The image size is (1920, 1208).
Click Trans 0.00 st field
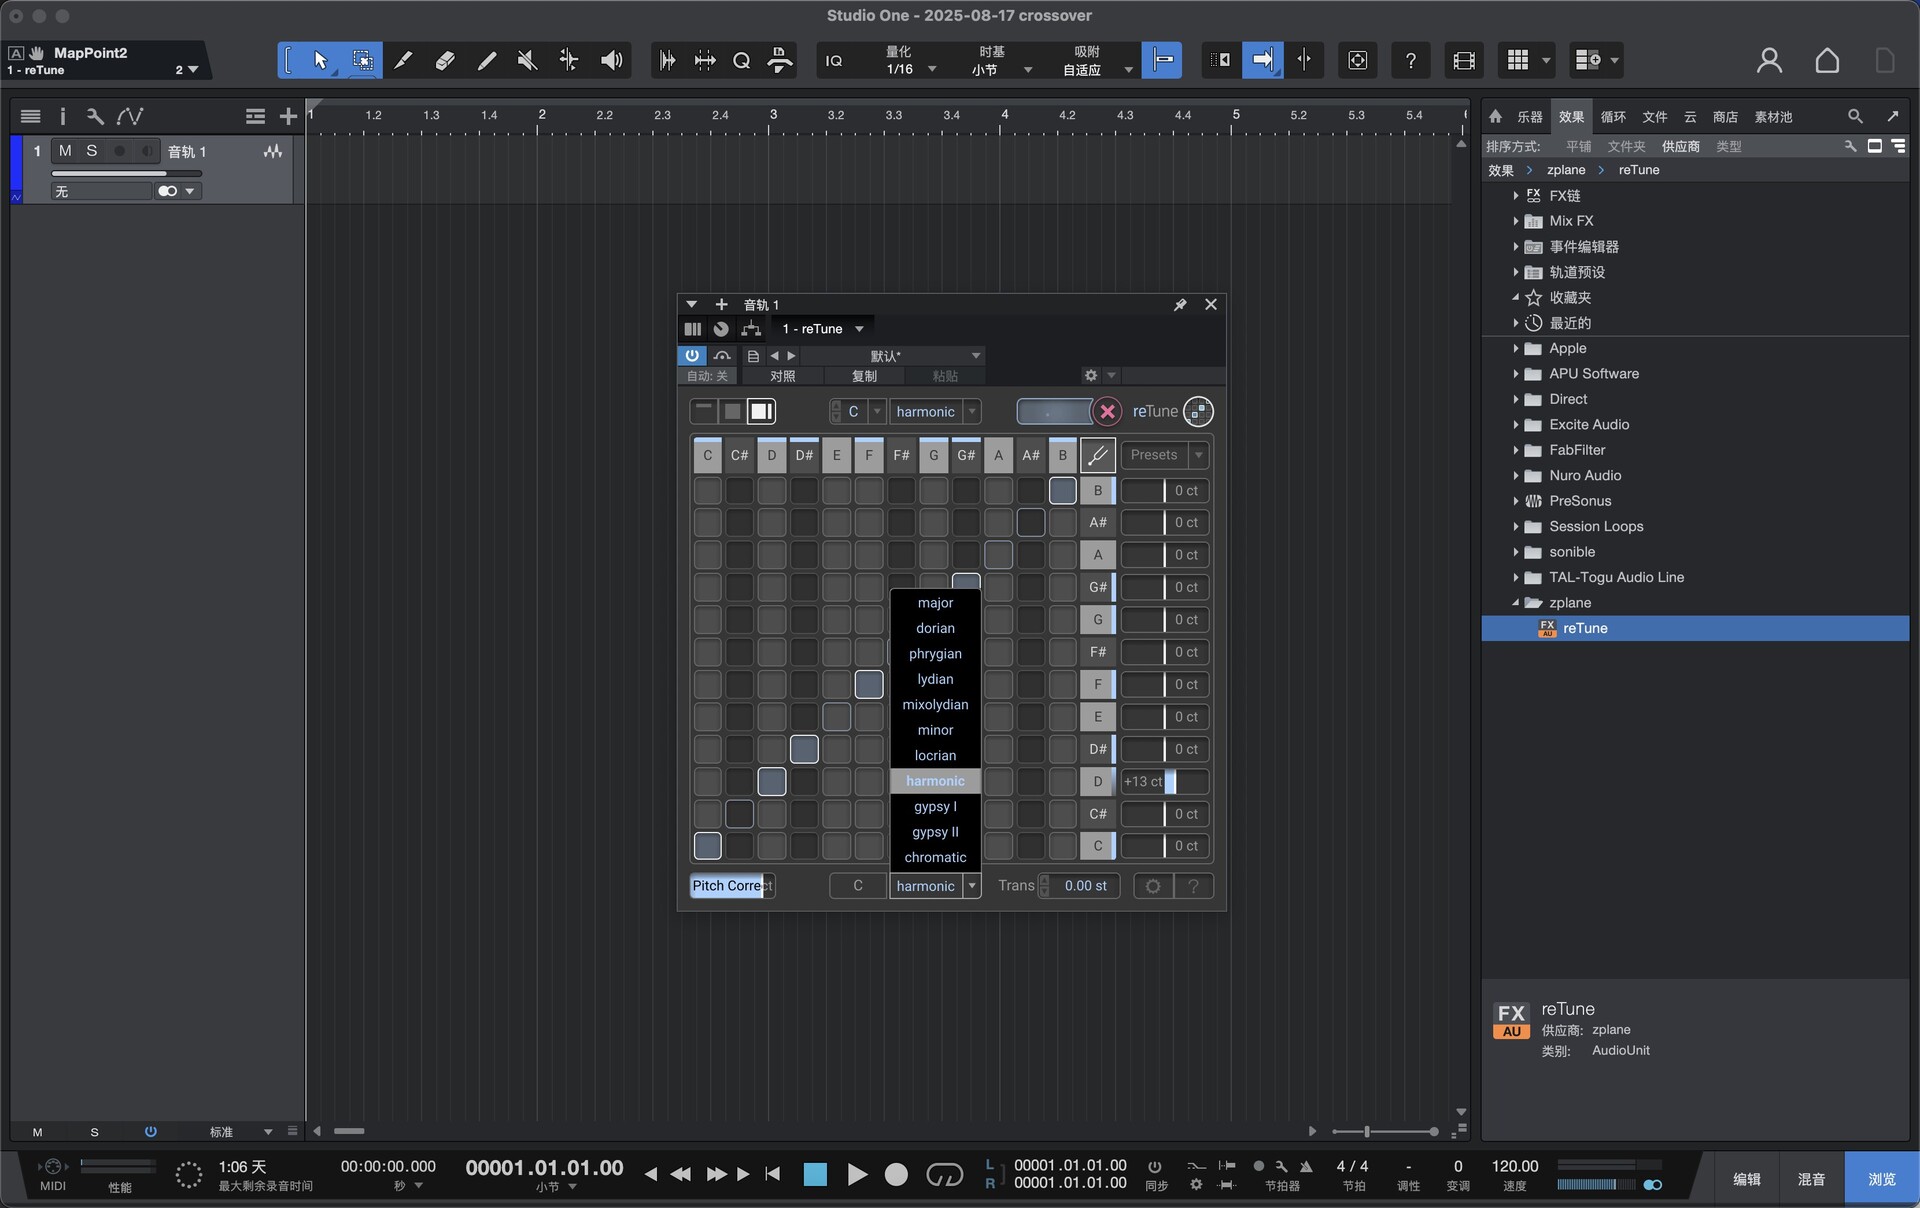1085,886
